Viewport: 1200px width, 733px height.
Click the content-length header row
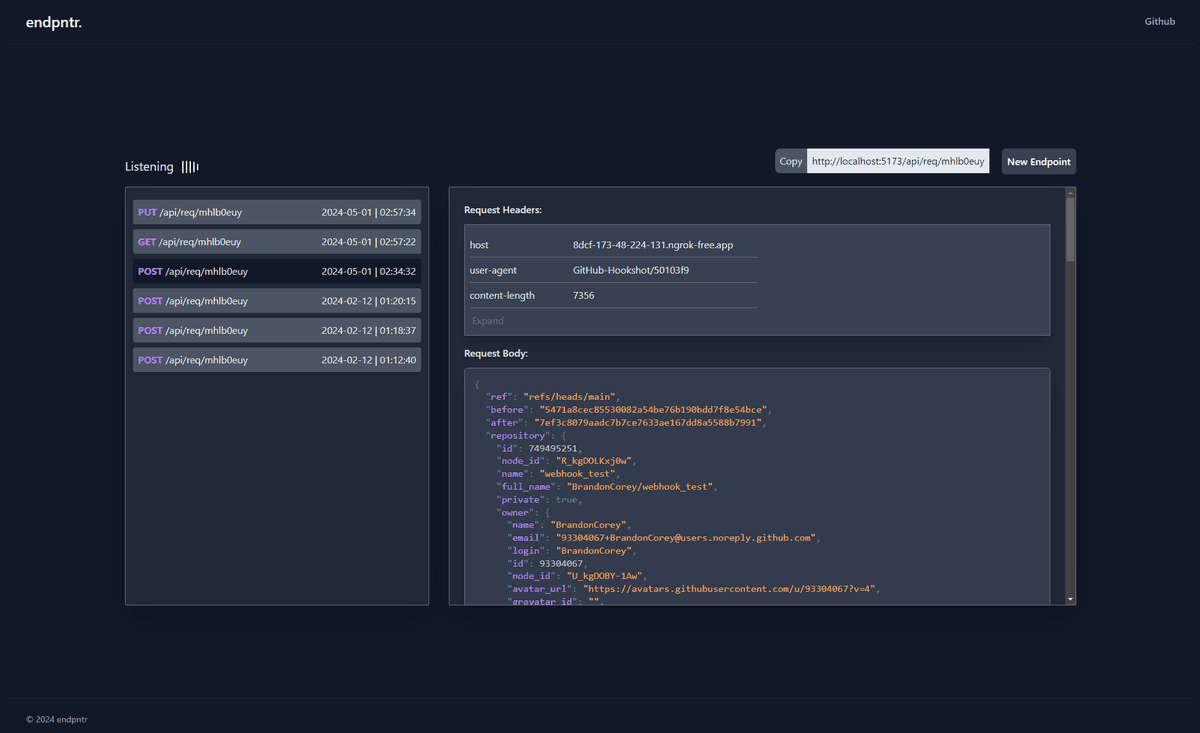pyautogui.click(x=612, y=296)
